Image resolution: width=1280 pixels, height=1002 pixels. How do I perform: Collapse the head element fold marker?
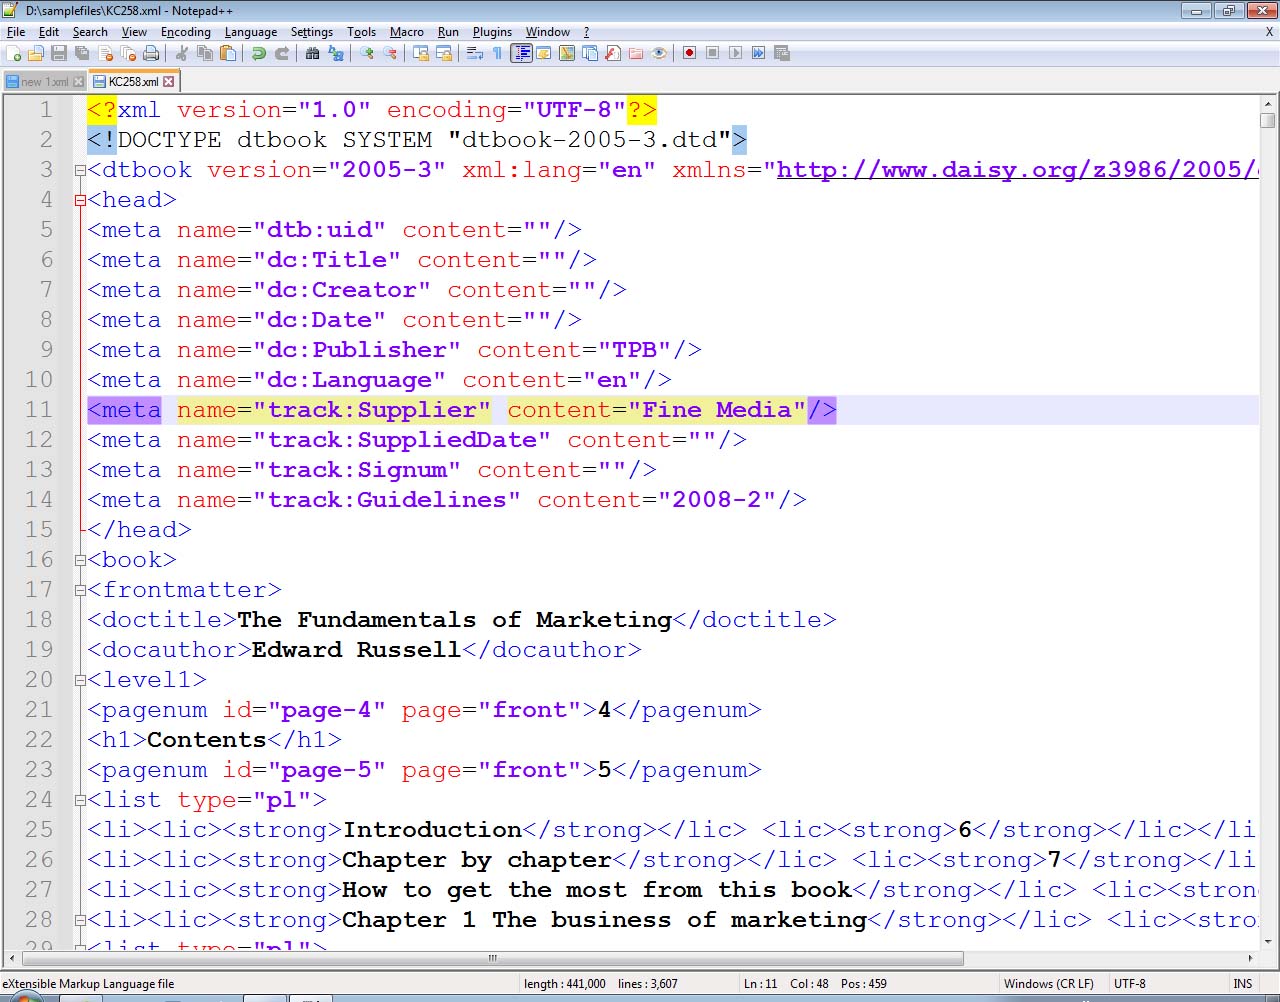pos(80,200)
